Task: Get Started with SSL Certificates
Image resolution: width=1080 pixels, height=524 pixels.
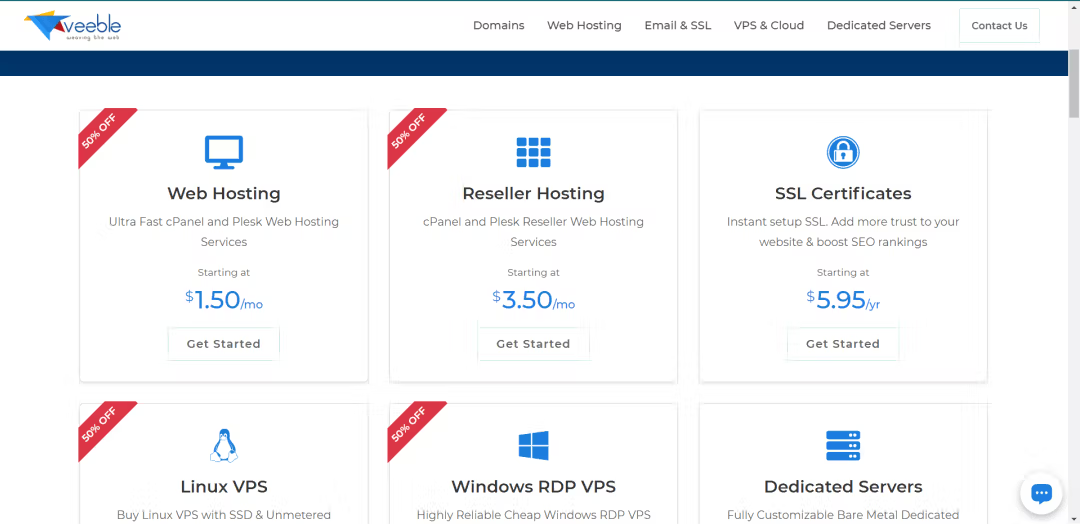Action: click(x=843, y=344)
